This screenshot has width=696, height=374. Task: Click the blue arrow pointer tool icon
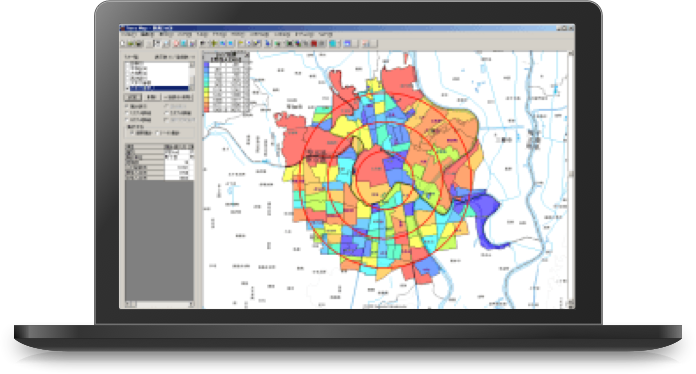click(x=268, y=43)
